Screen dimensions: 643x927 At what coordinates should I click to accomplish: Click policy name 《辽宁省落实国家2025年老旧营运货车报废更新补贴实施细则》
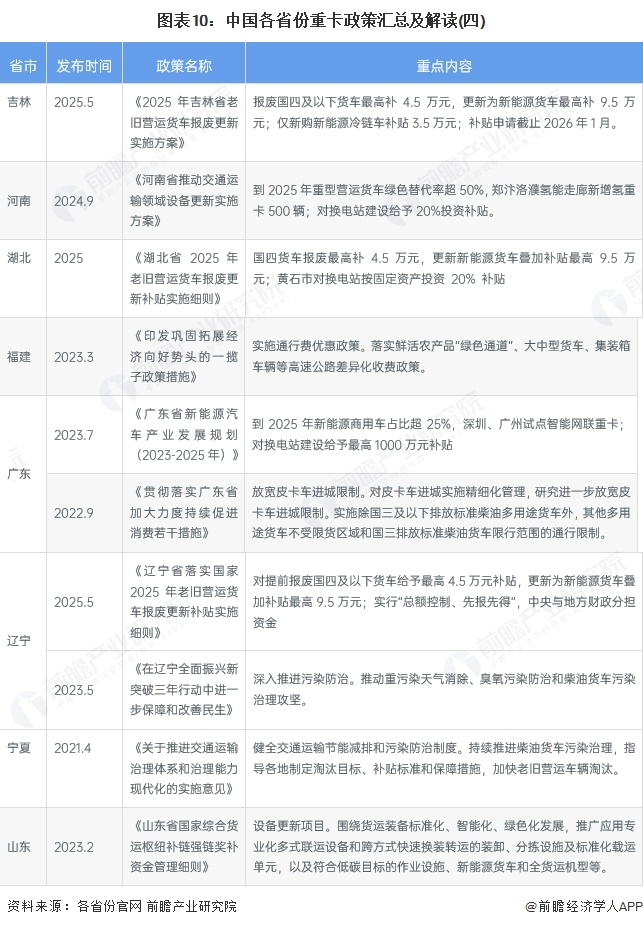click(x=184, y=602)
